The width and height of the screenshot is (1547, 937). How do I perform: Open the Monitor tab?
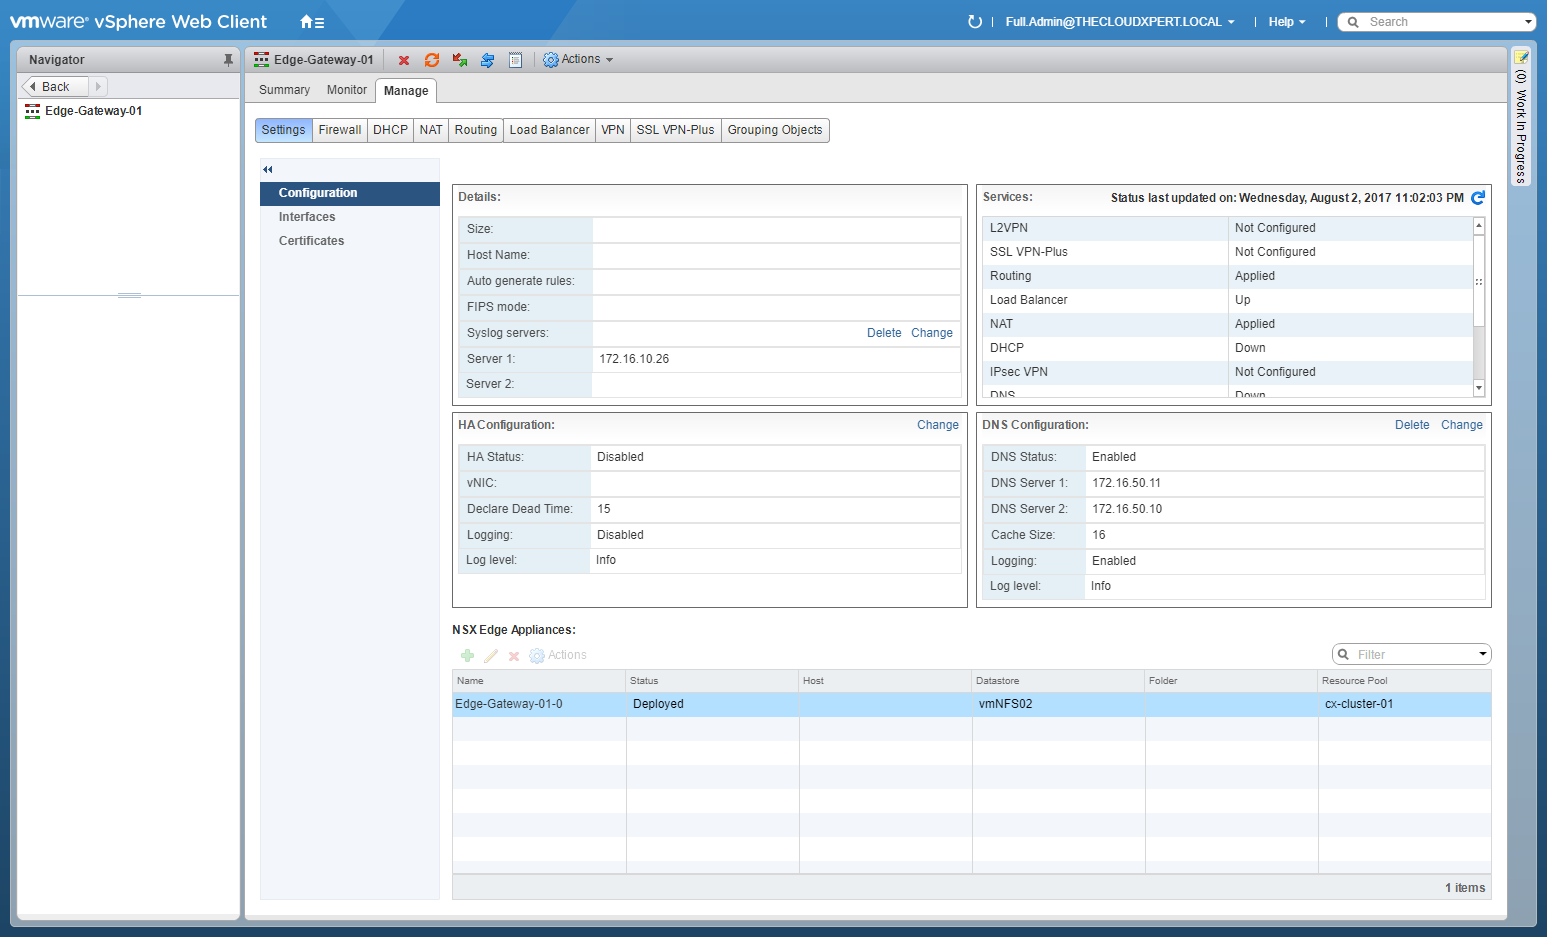(x=346, y=90)
